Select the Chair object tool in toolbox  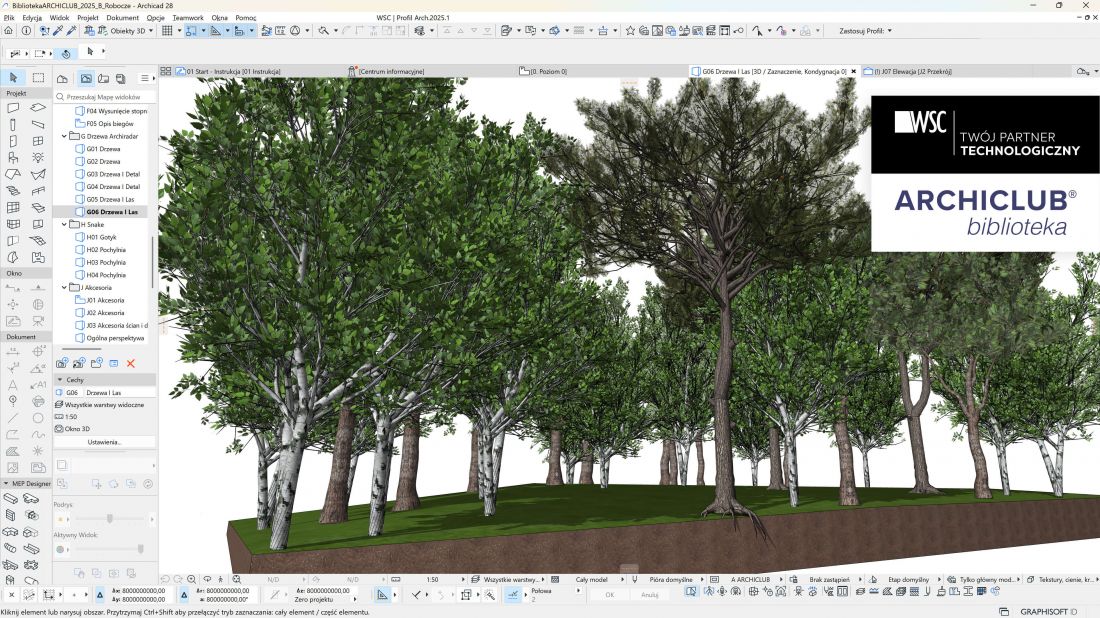click(x=13, y=158)
